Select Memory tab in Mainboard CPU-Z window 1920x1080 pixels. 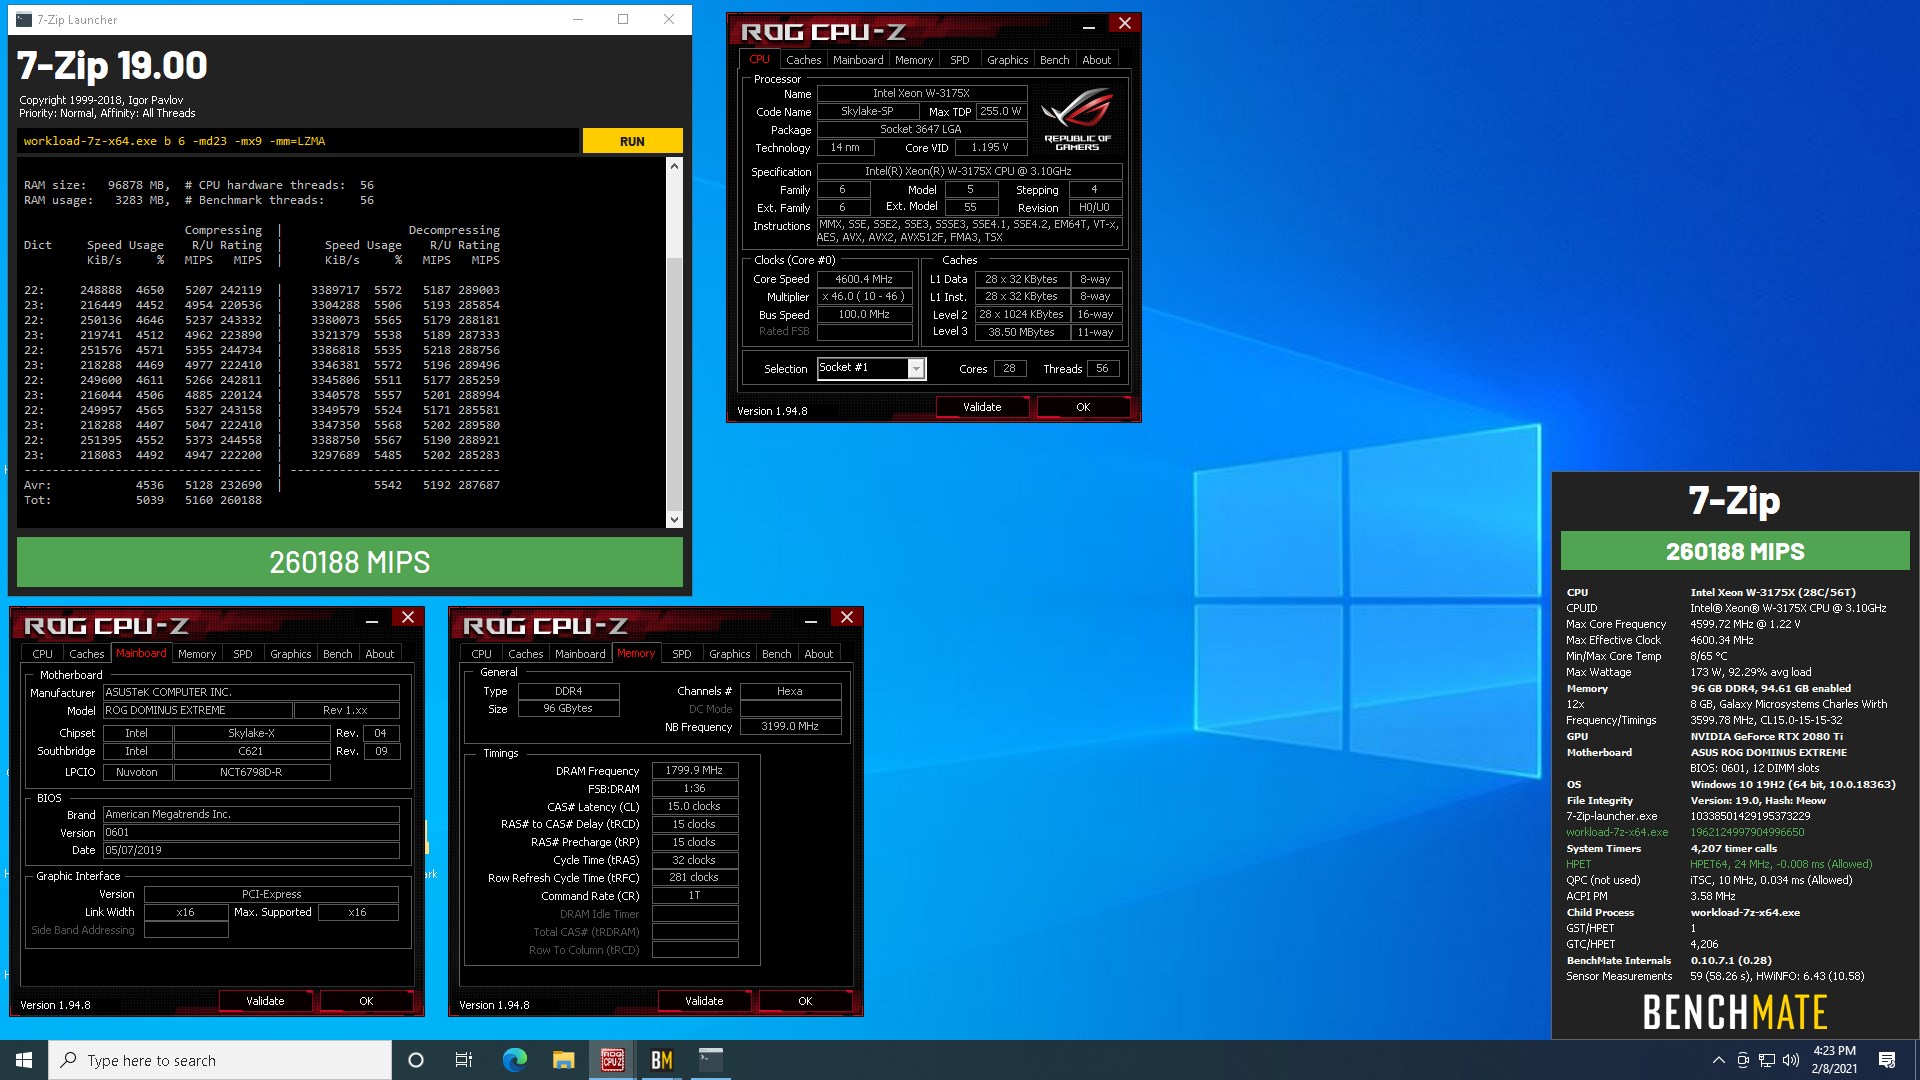tap(197, 654)
